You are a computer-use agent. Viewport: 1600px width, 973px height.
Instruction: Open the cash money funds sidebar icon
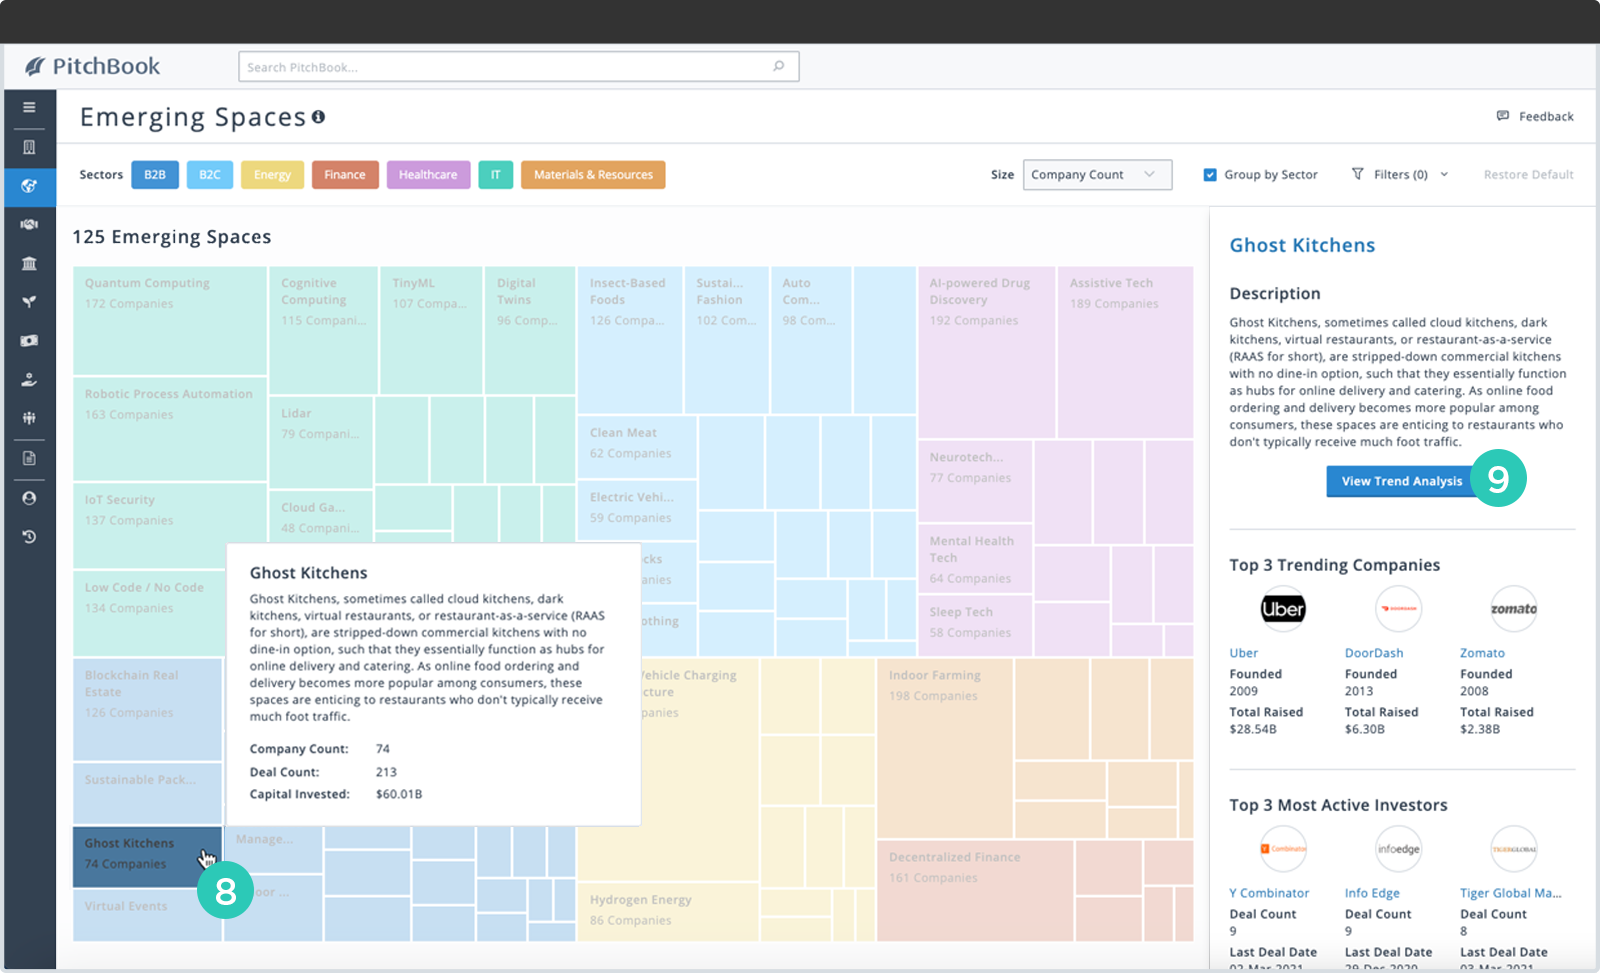point(29,341)
